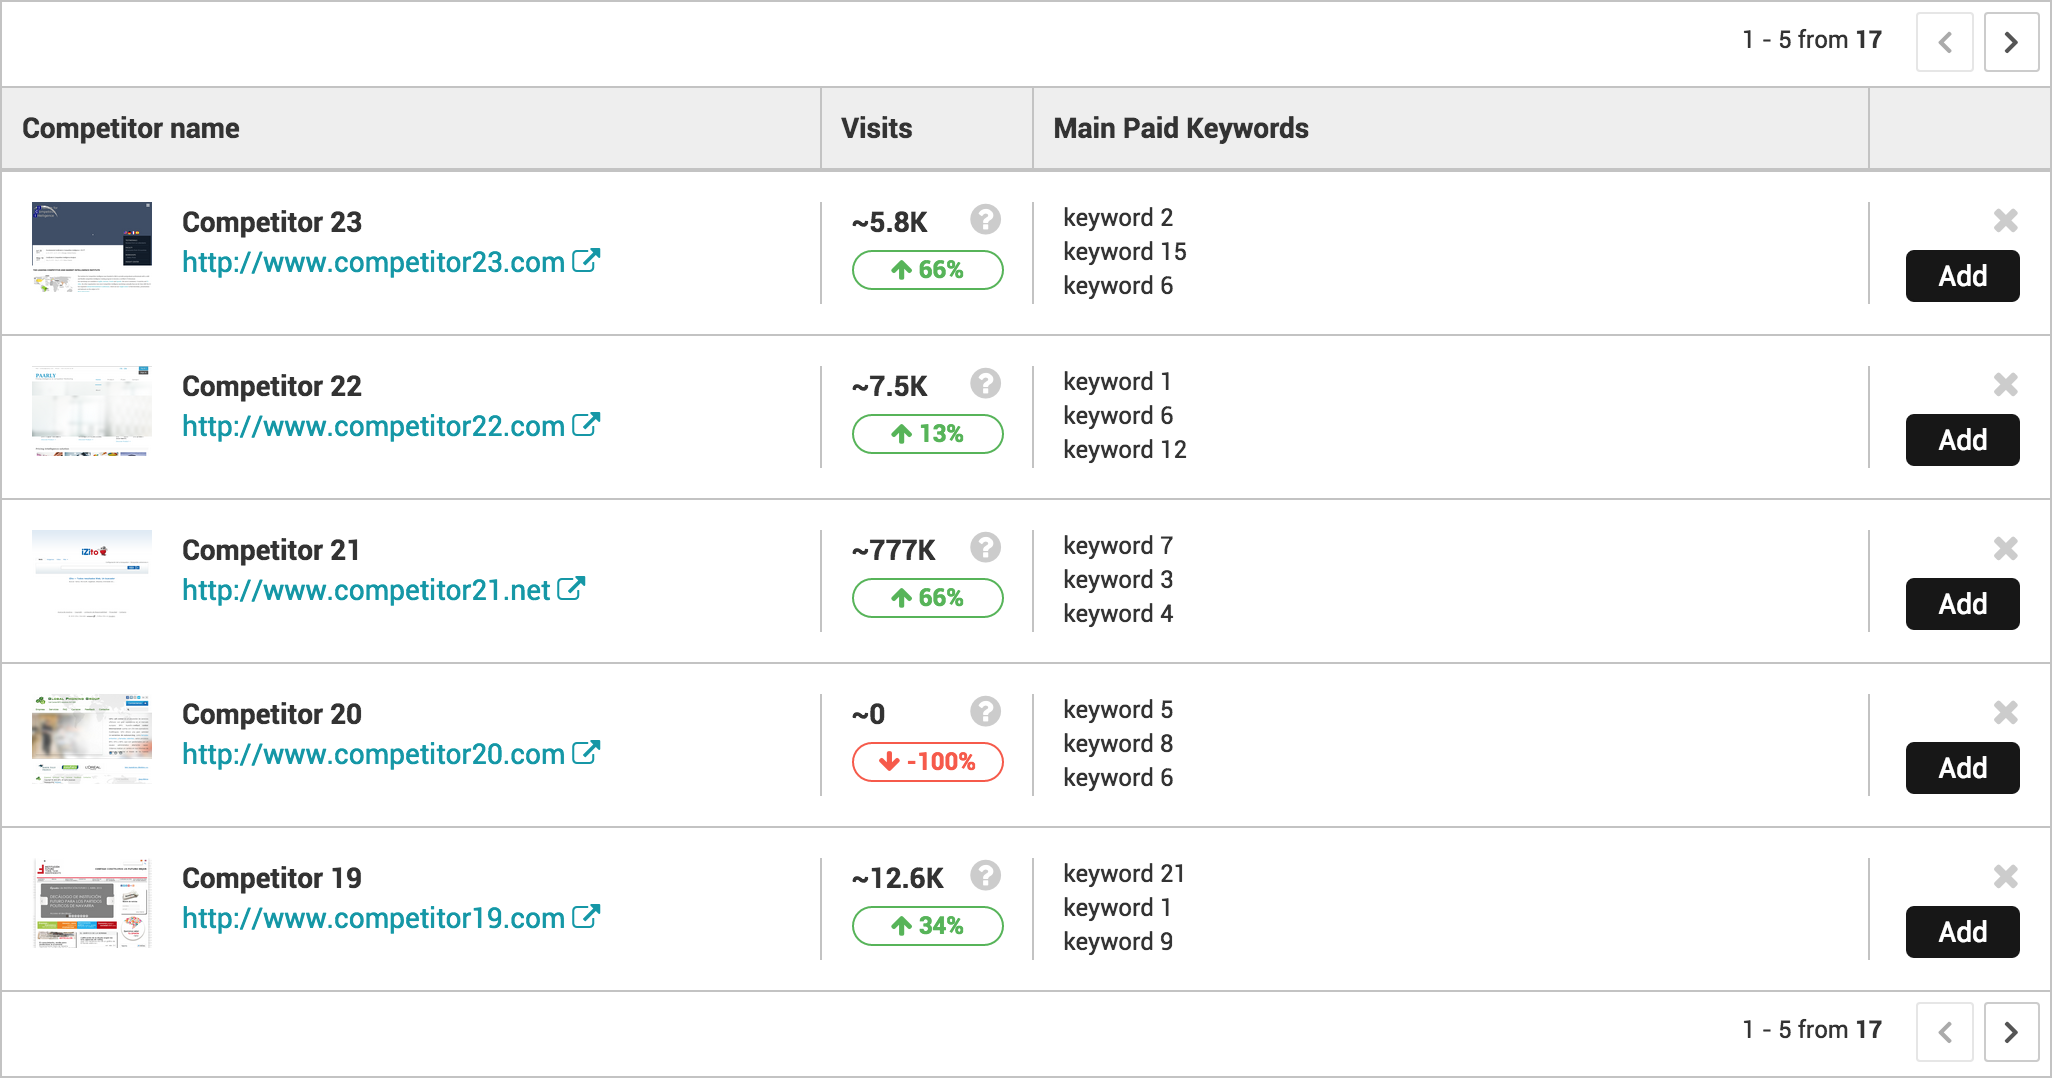Add Competitor 22 to the list

coord(1962,440)
